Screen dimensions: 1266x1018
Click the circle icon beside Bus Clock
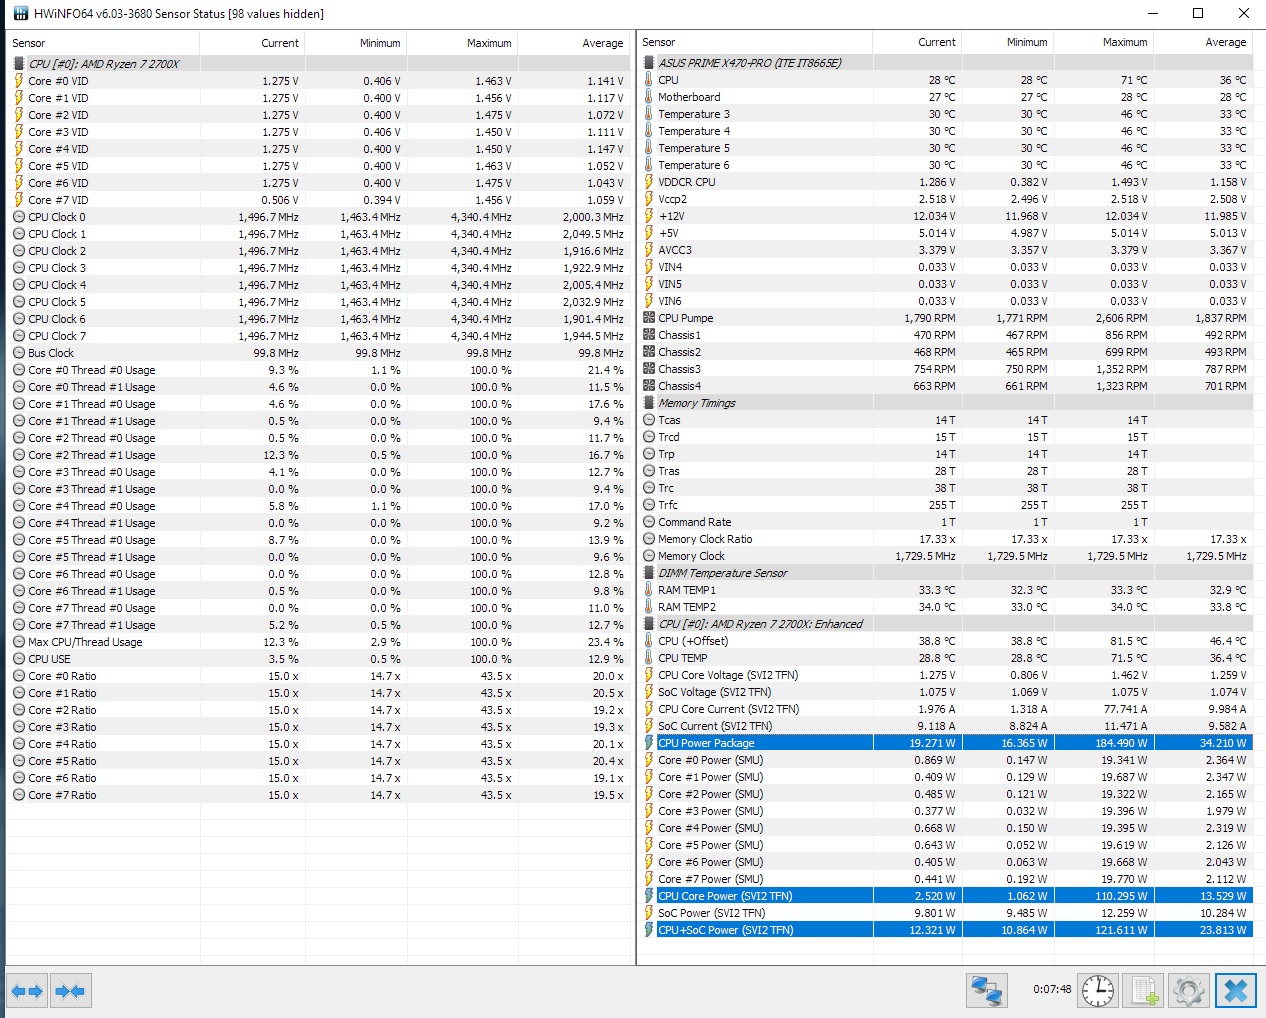tap(19, 353)
